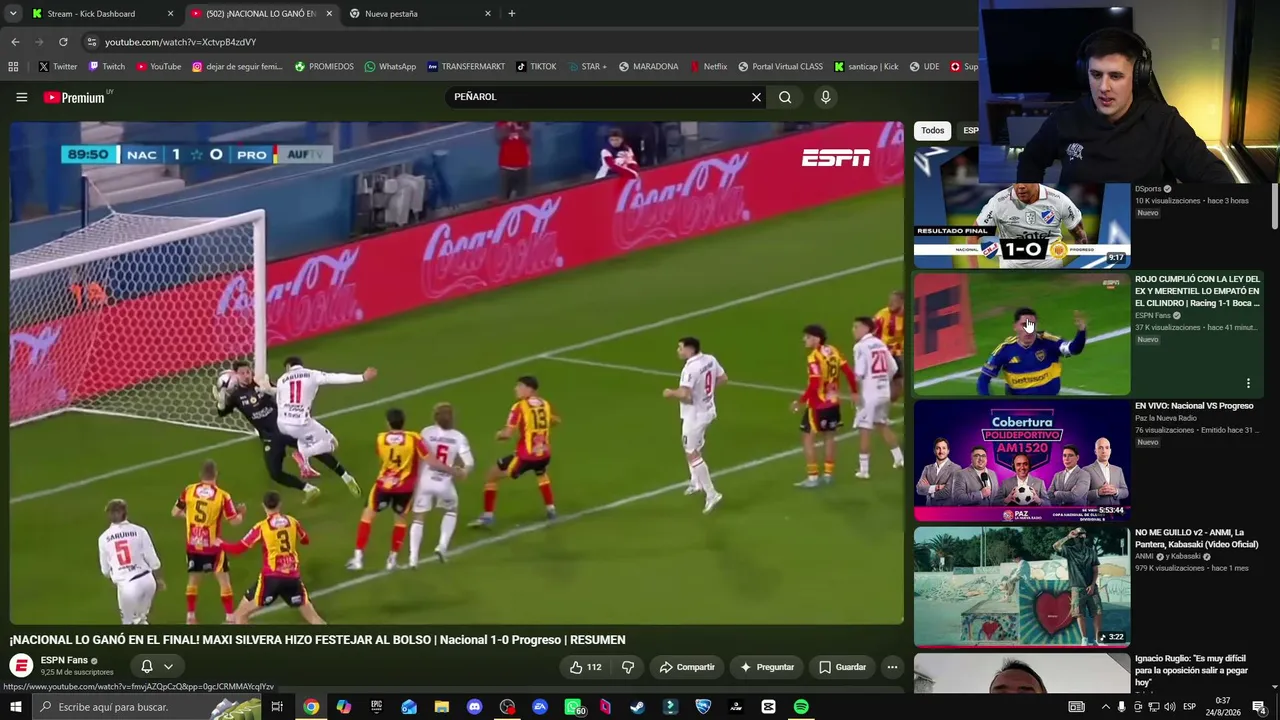Image resolution: width=1280 pixels, height=720 pixels.
Task: Click the Windows taskbar search box
Action: (x=147, y=707)
